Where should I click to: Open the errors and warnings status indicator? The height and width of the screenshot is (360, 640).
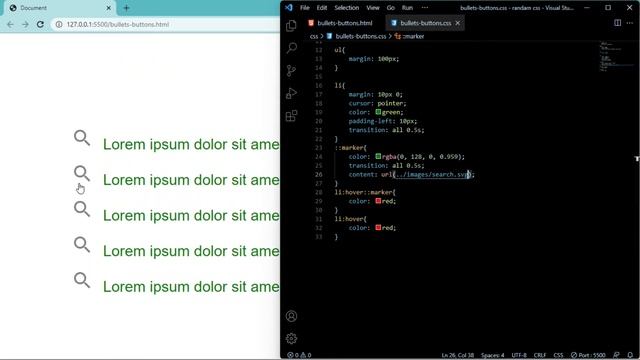tap(299, 355)
